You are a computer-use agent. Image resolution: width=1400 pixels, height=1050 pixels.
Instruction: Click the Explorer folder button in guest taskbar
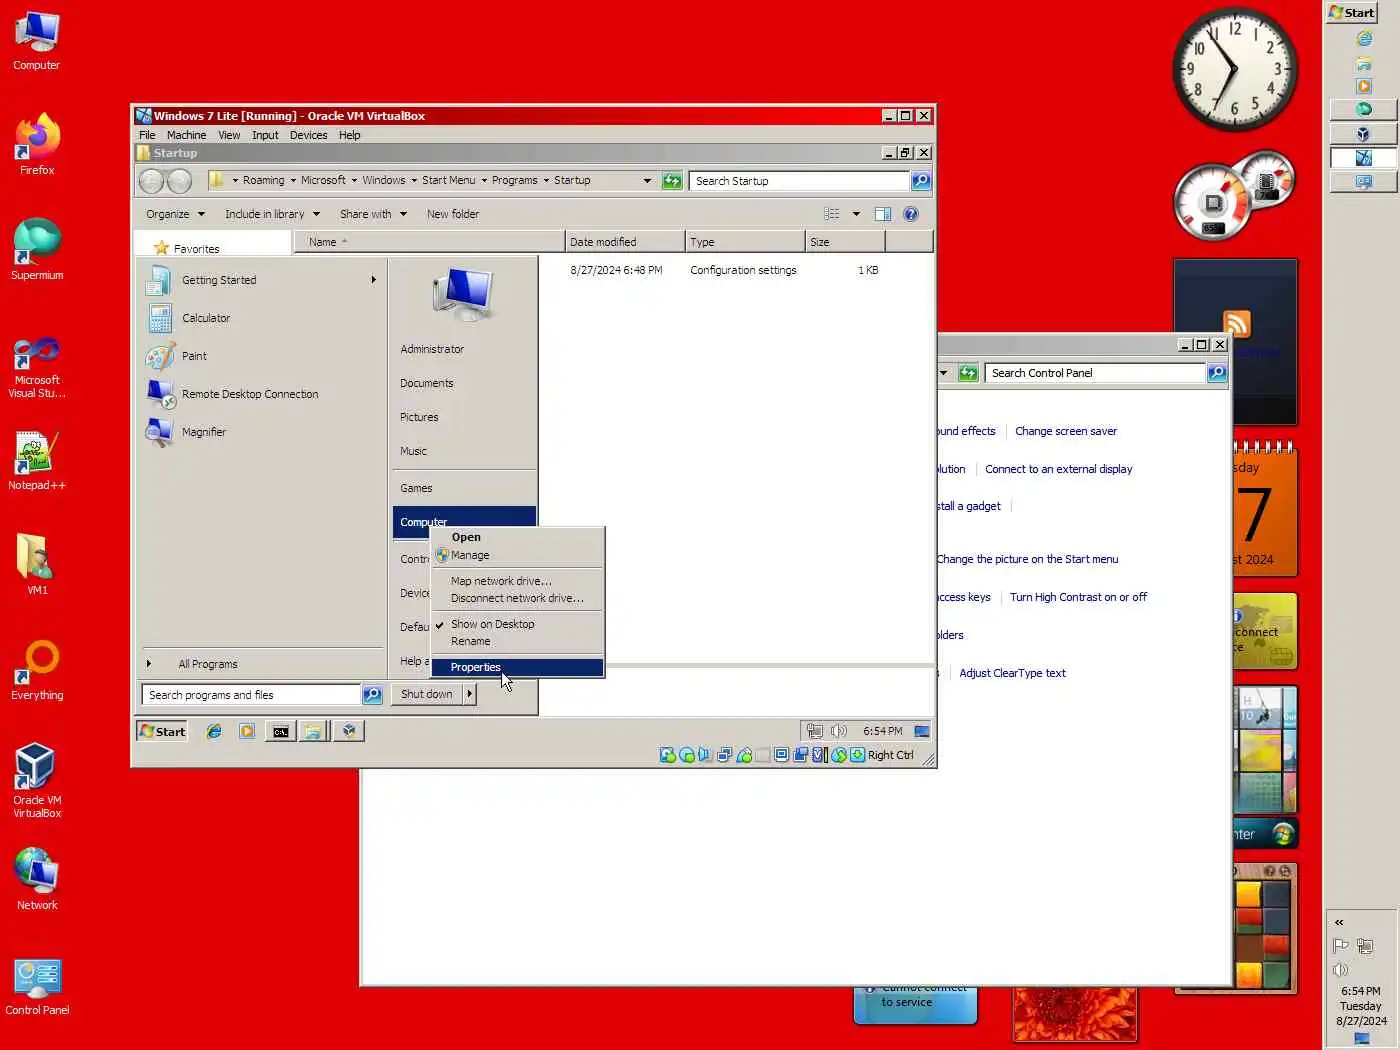point(313,731)
